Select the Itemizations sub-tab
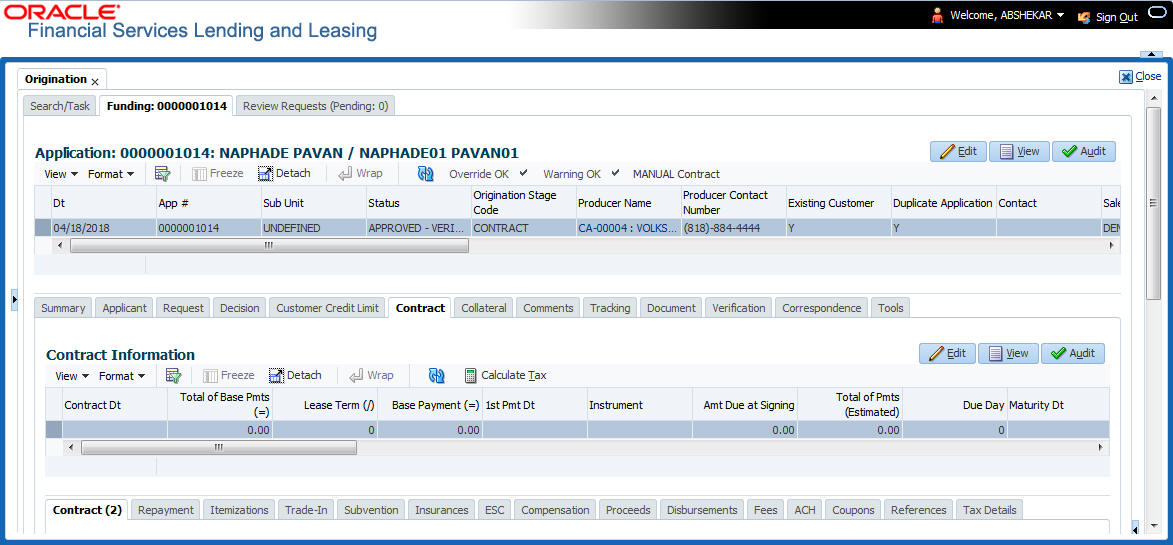 (239, 509)
